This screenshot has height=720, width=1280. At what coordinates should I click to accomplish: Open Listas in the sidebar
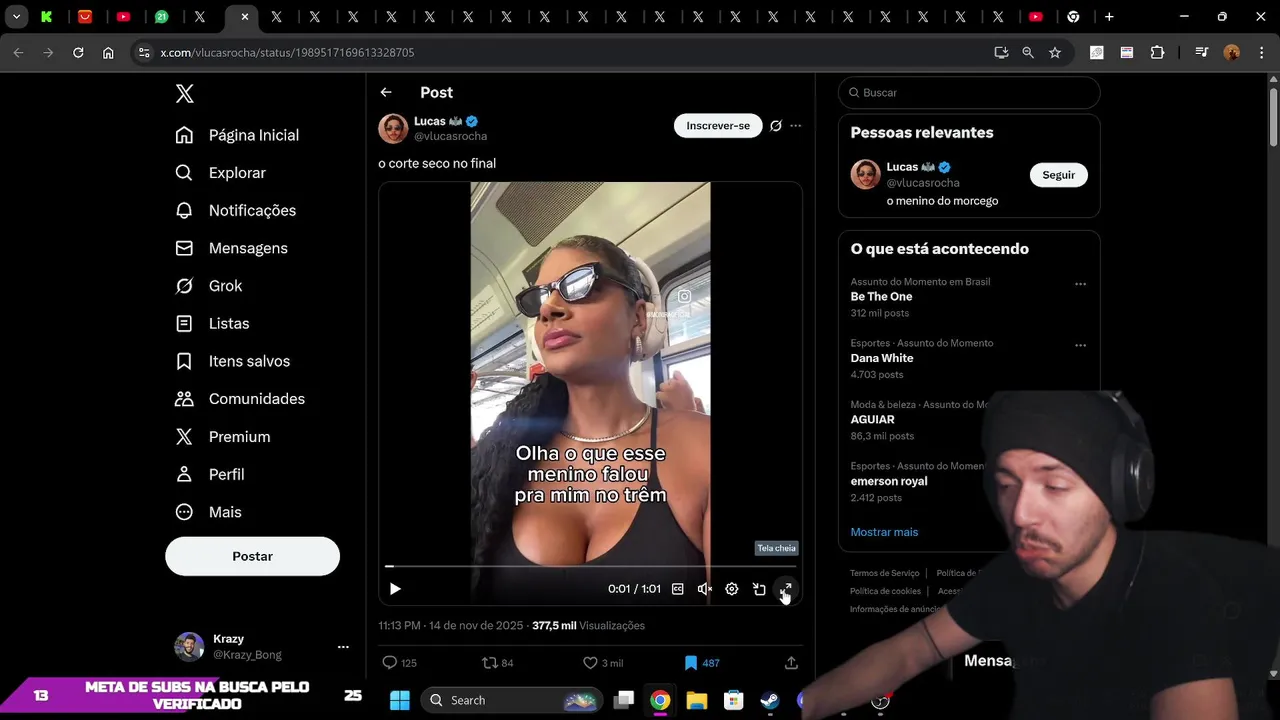coord(212,323)
